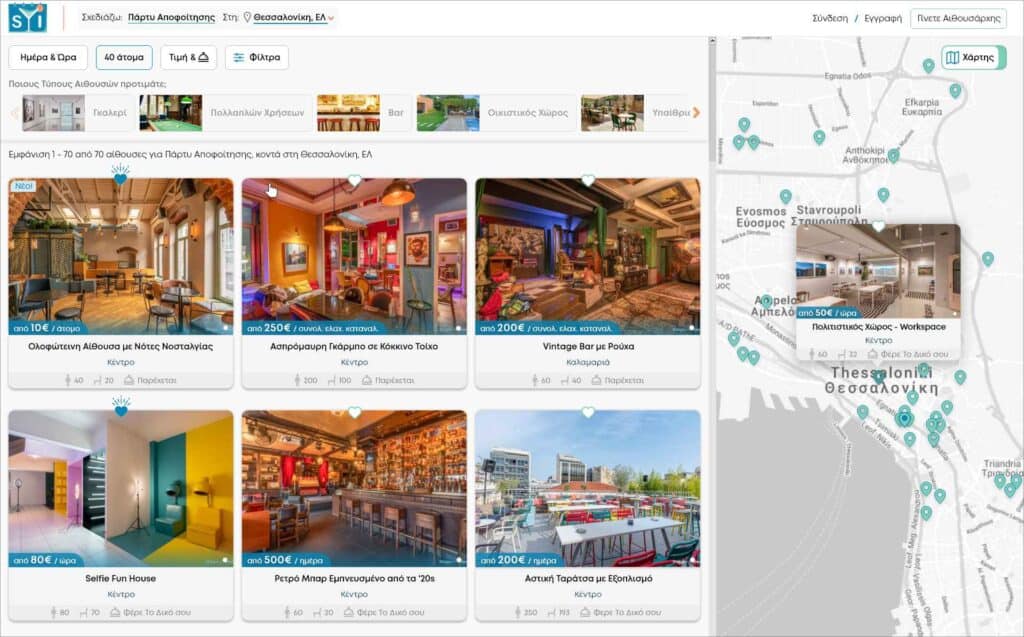Open Αστική Ταράτσα με Εξοπλισμό title
Image resolution: width=1024 pixels, height=637 pixels.
[588, 578]
